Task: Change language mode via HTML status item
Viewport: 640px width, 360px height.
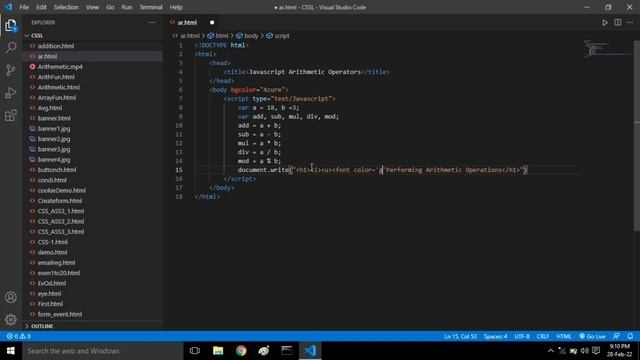Action: pyautogui.click(x=564, y=336)
